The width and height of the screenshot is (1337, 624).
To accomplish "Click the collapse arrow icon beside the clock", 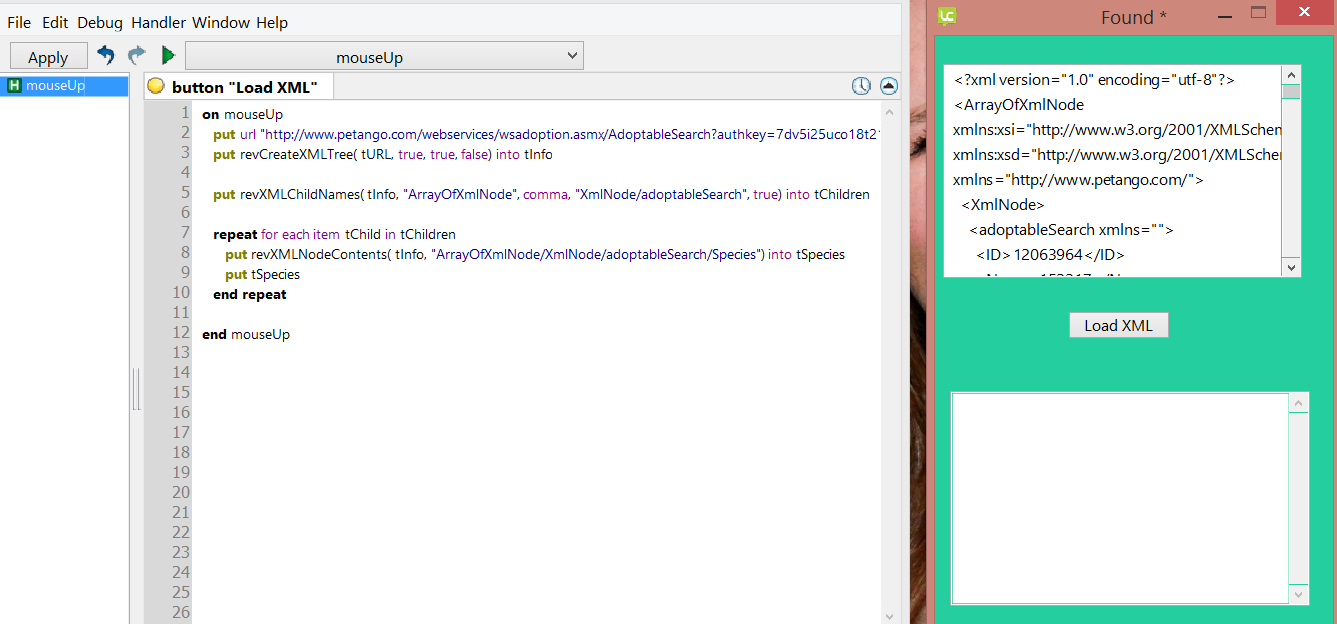I will [x=888, y=86].
